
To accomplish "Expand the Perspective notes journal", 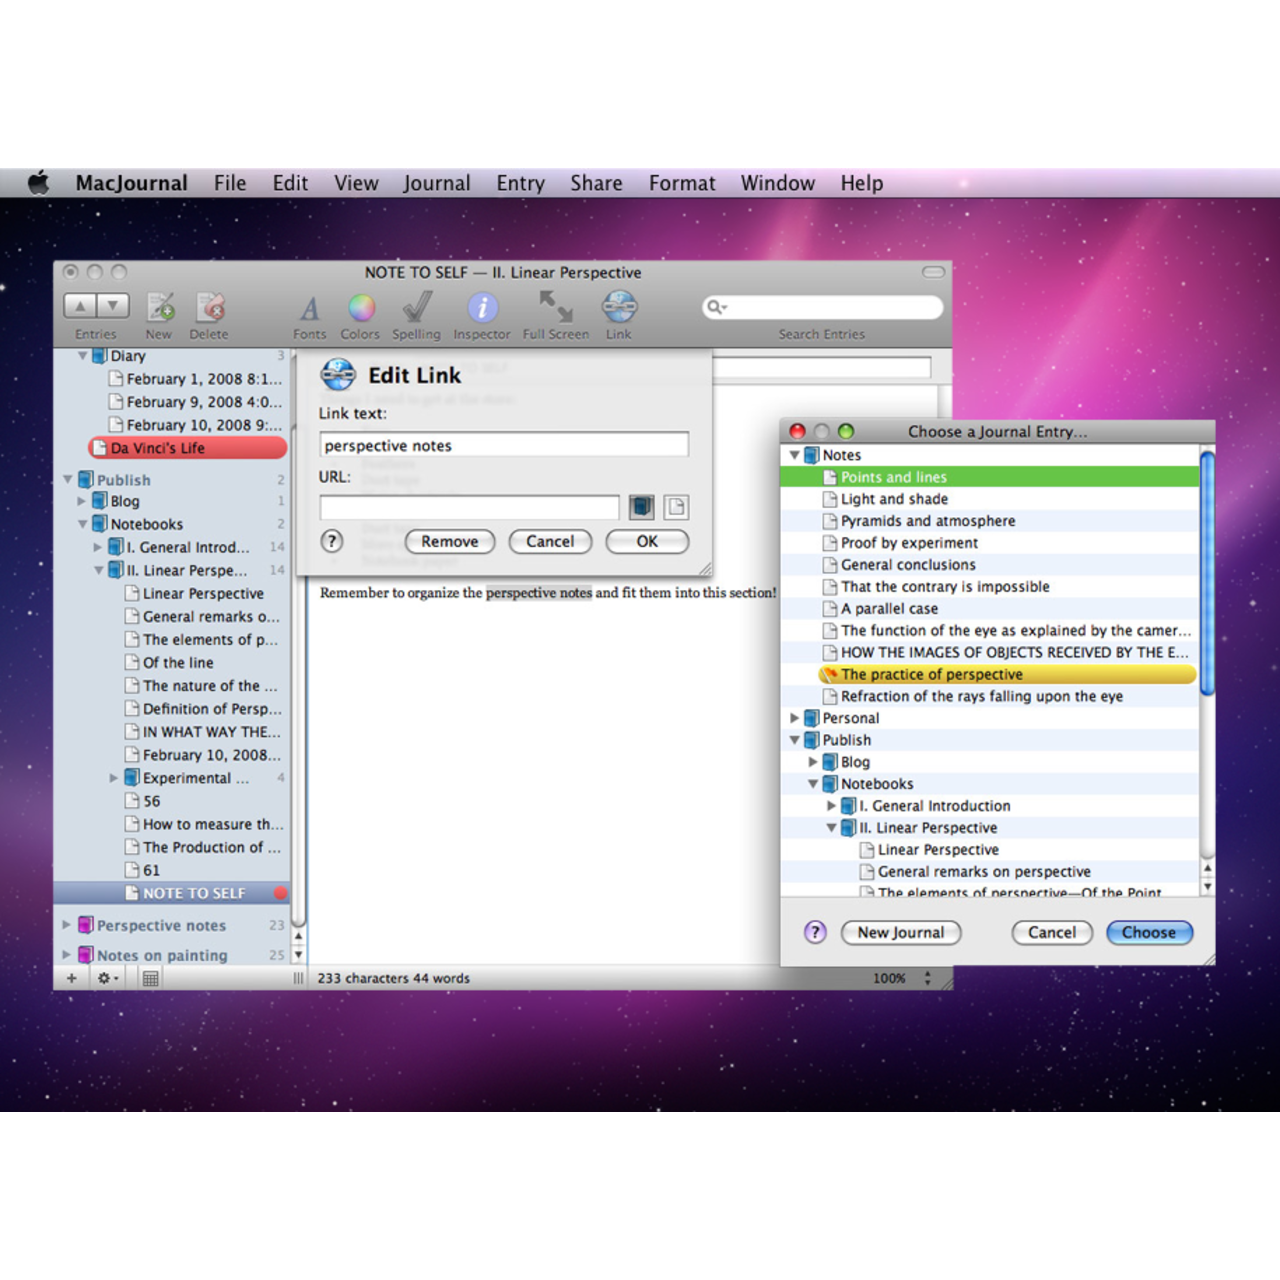I will pyautogui.click(x=67, y=925).
